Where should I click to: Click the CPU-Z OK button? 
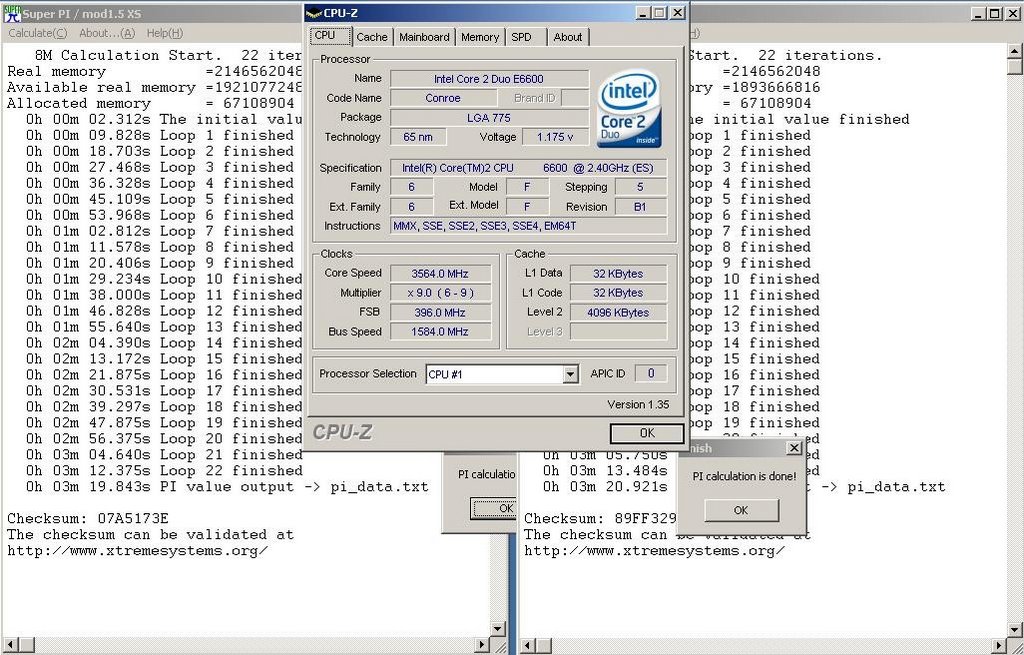647,433
